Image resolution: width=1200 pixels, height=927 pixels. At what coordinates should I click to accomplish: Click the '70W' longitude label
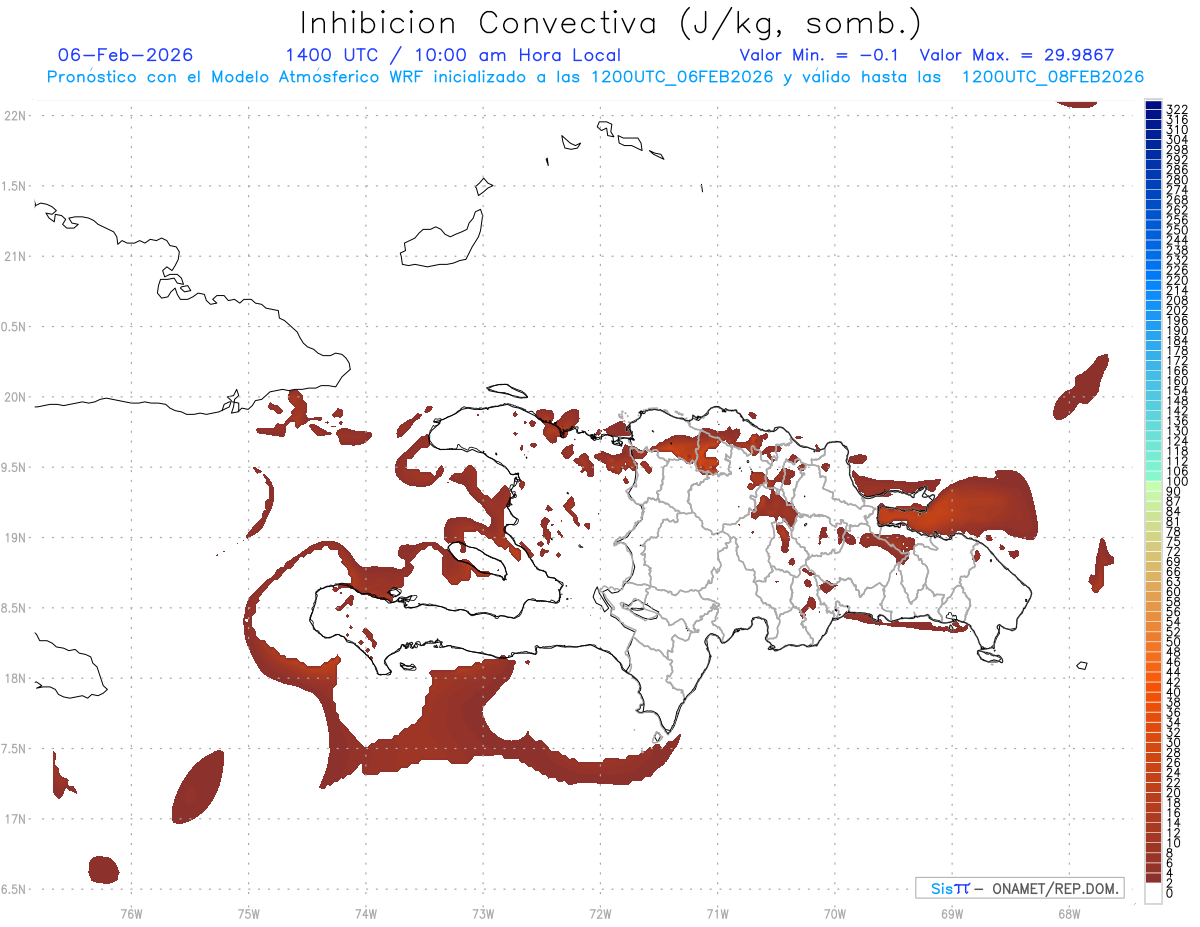(x=835, y=912)
